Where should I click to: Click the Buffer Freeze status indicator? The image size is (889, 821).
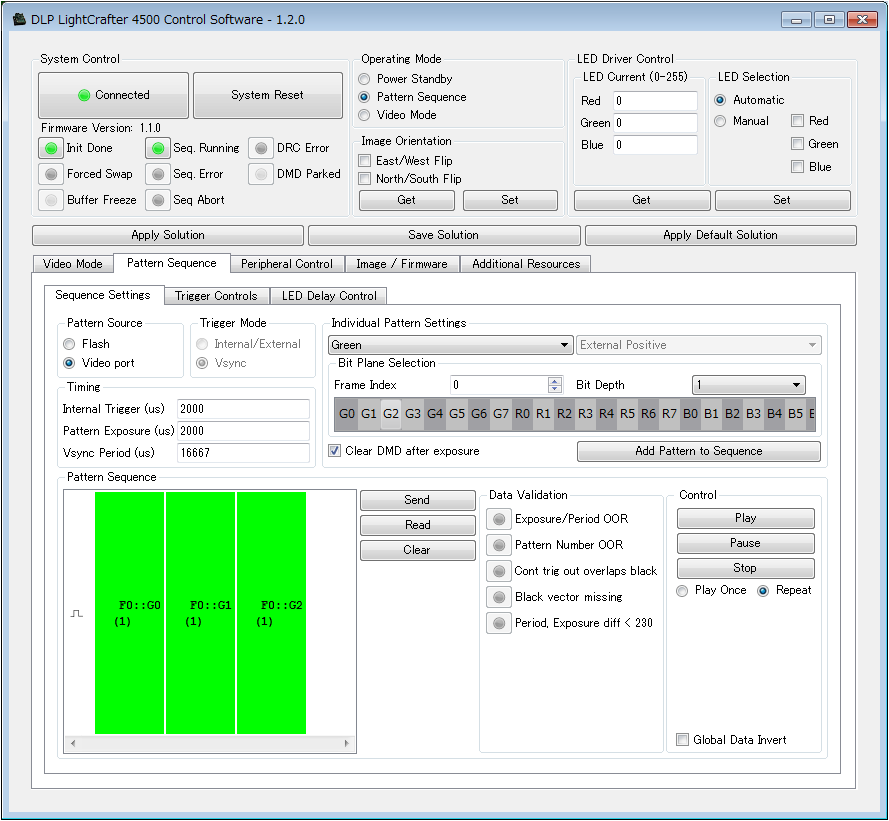coord(50,200)
